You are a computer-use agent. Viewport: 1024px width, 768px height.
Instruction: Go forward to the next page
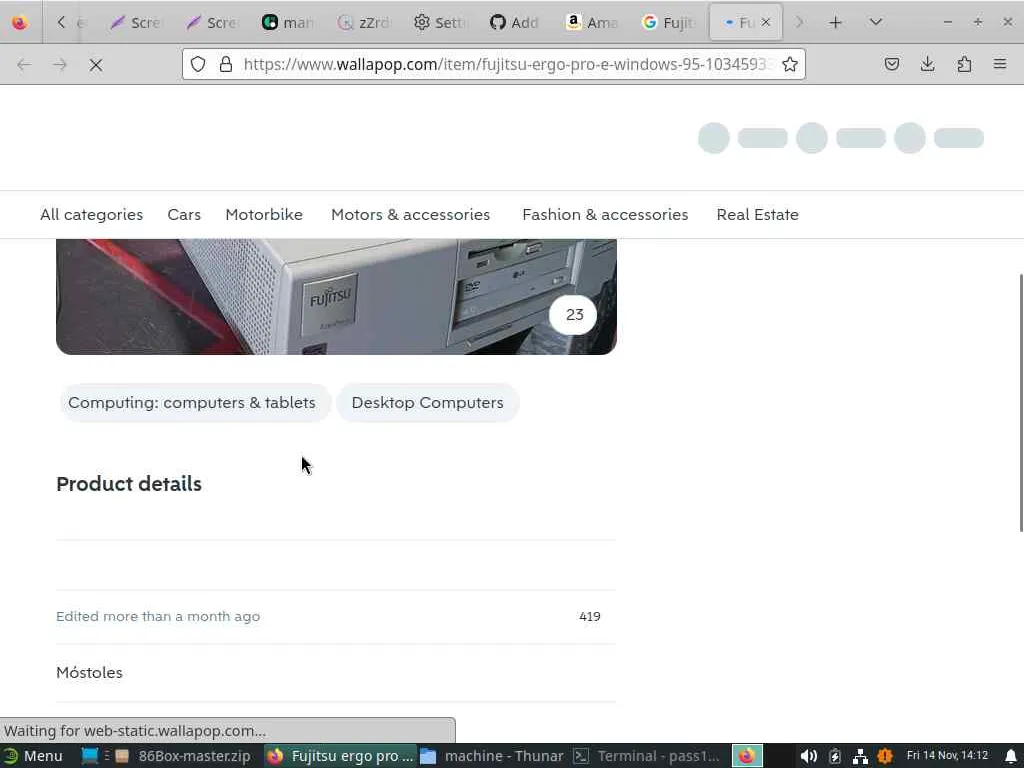[60, 65]
